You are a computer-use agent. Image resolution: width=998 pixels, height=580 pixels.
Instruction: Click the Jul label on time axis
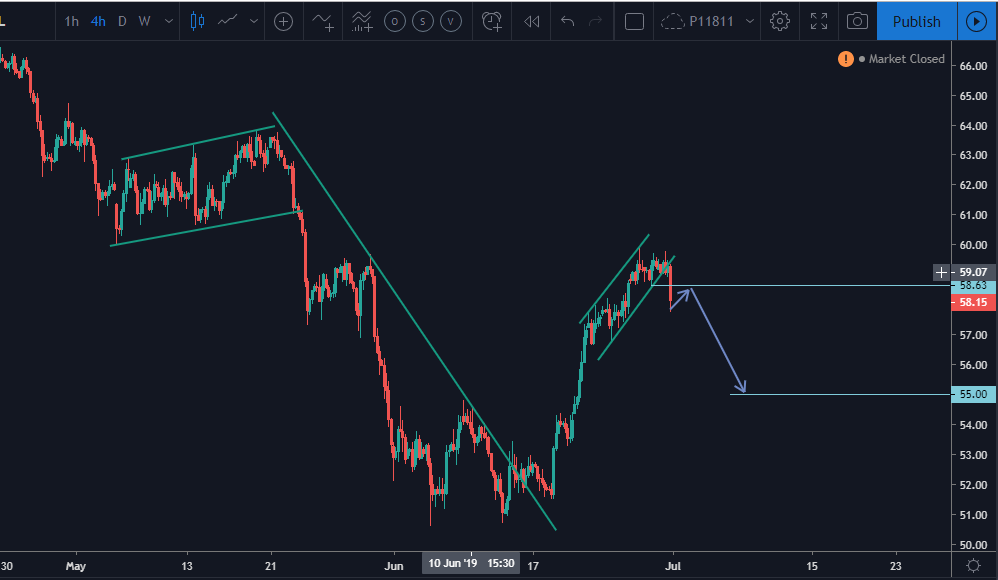pyautogui.click(x=673, y=566)
